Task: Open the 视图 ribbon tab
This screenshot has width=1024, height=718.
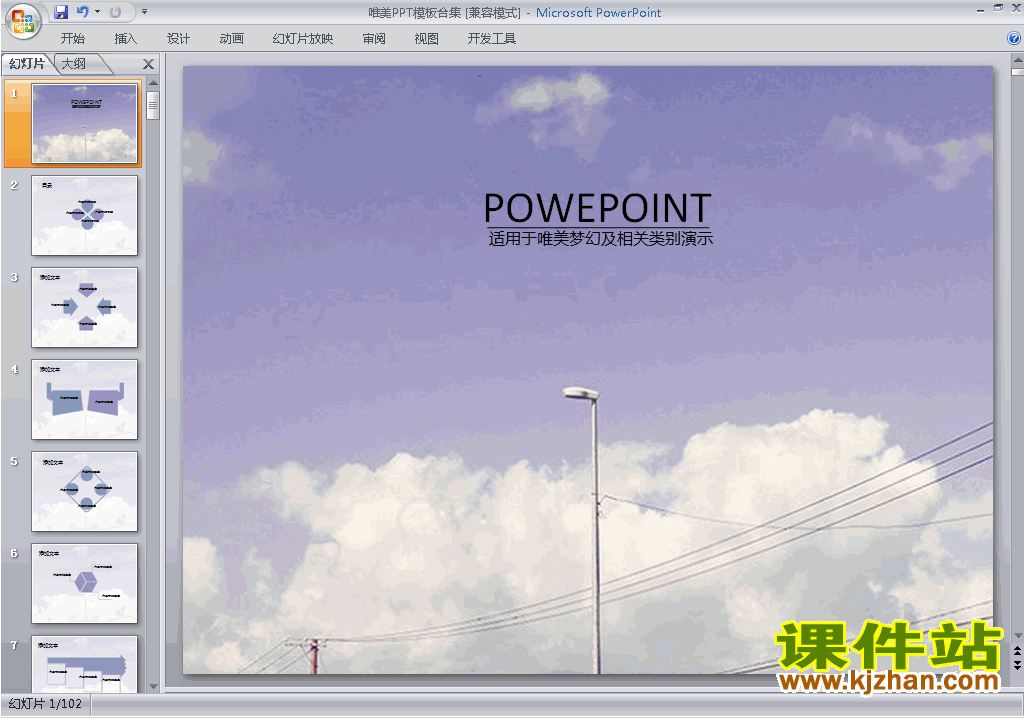Action: [x=426, y=39]
